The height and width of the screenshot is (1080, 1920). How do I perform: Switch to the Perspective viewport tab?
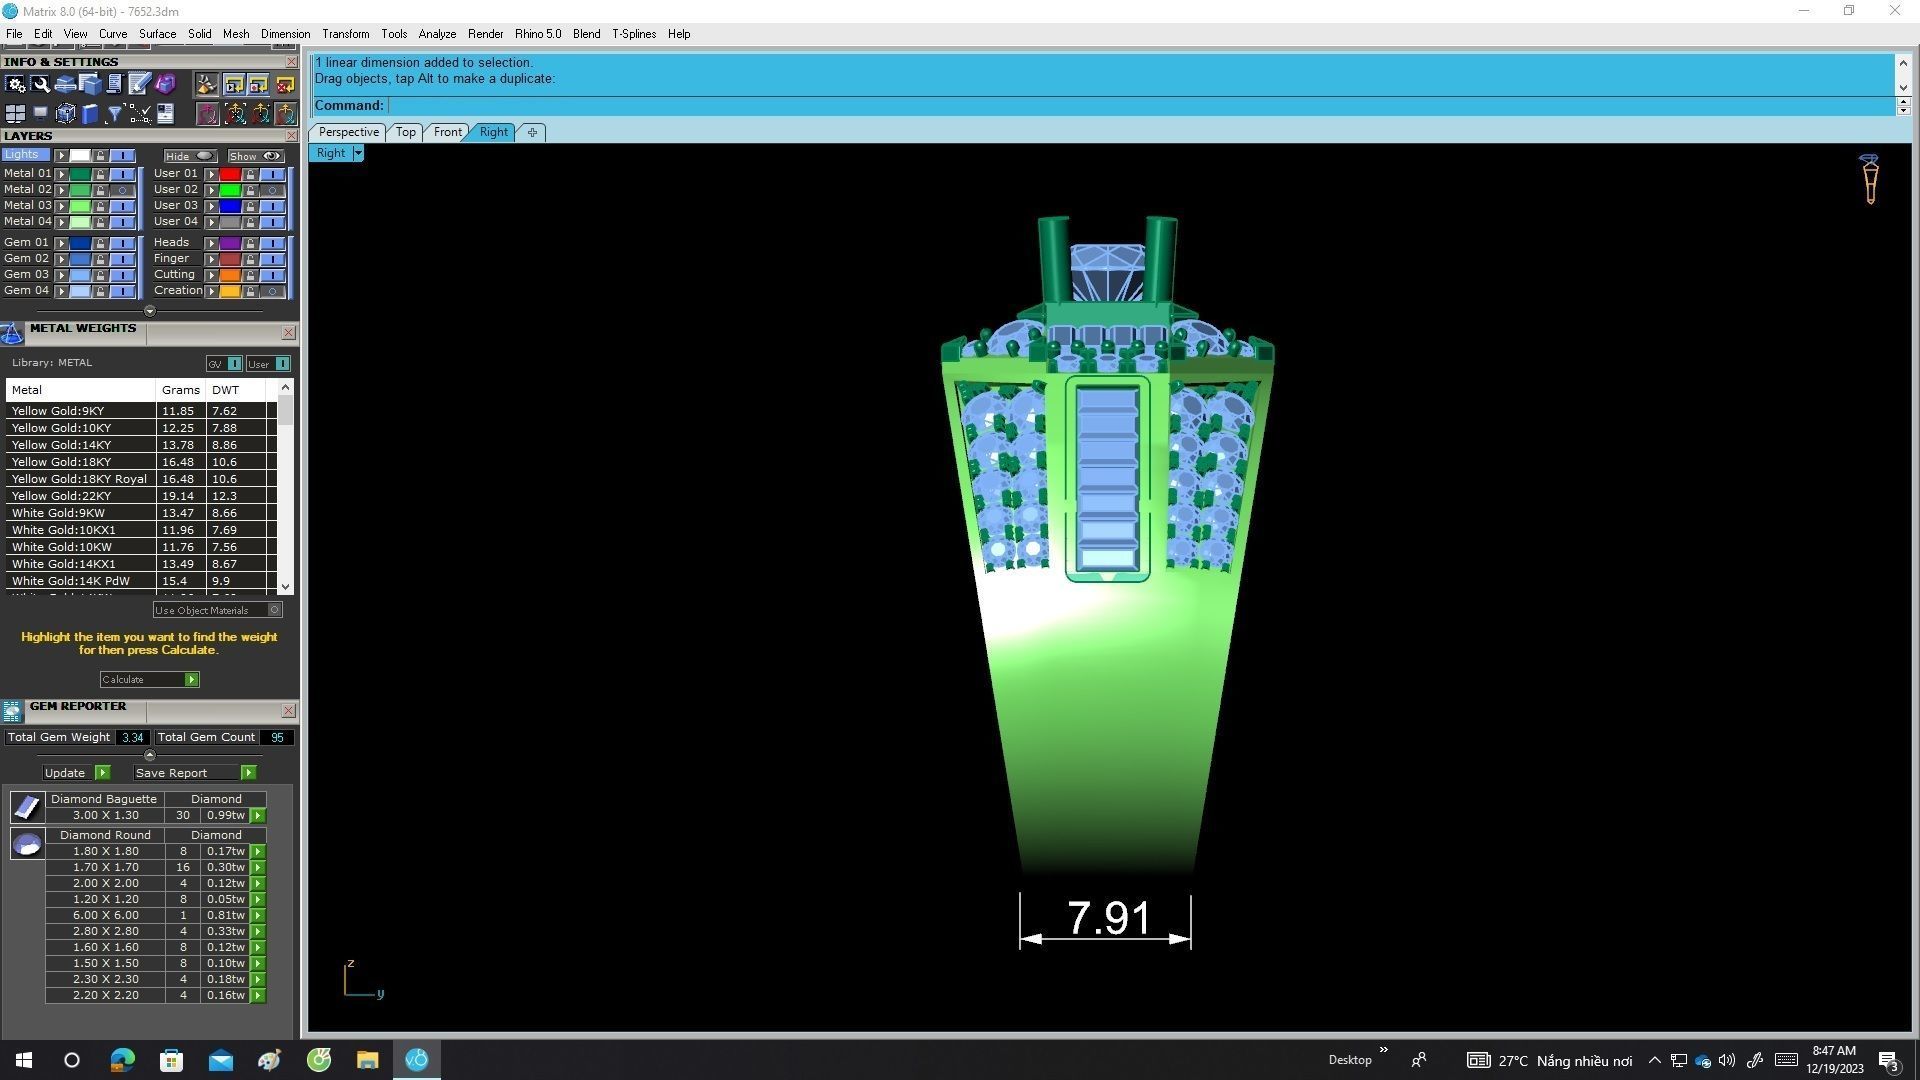[348, 132]
